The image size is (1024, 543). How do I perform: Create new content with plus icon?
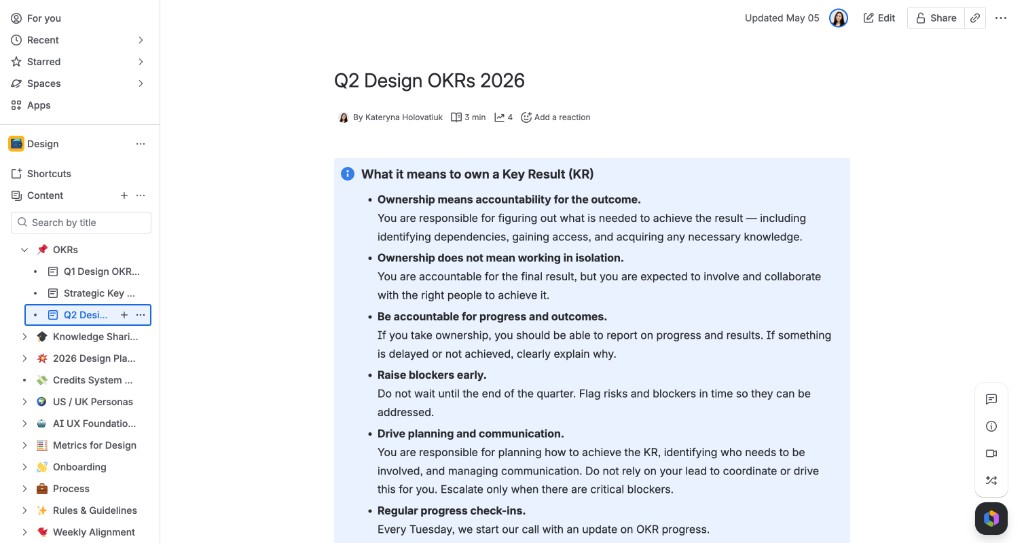click(124, 195)
